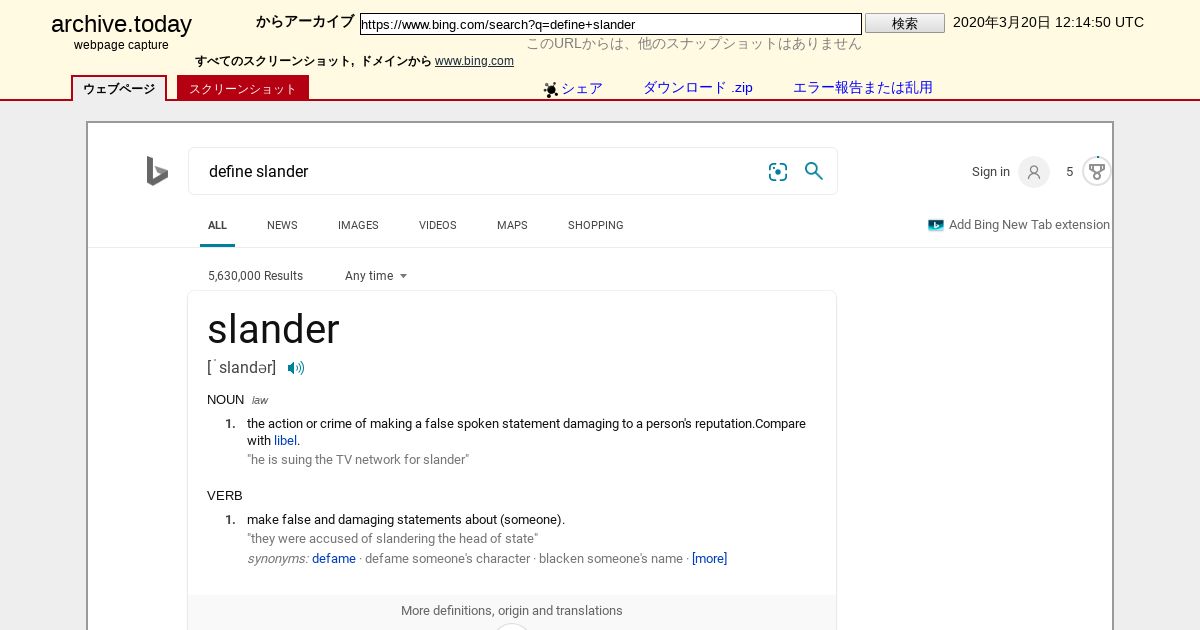1200x630 pixels.
Task: Switch to the VIDEOS tab
Action: click(x=438, y=225)
